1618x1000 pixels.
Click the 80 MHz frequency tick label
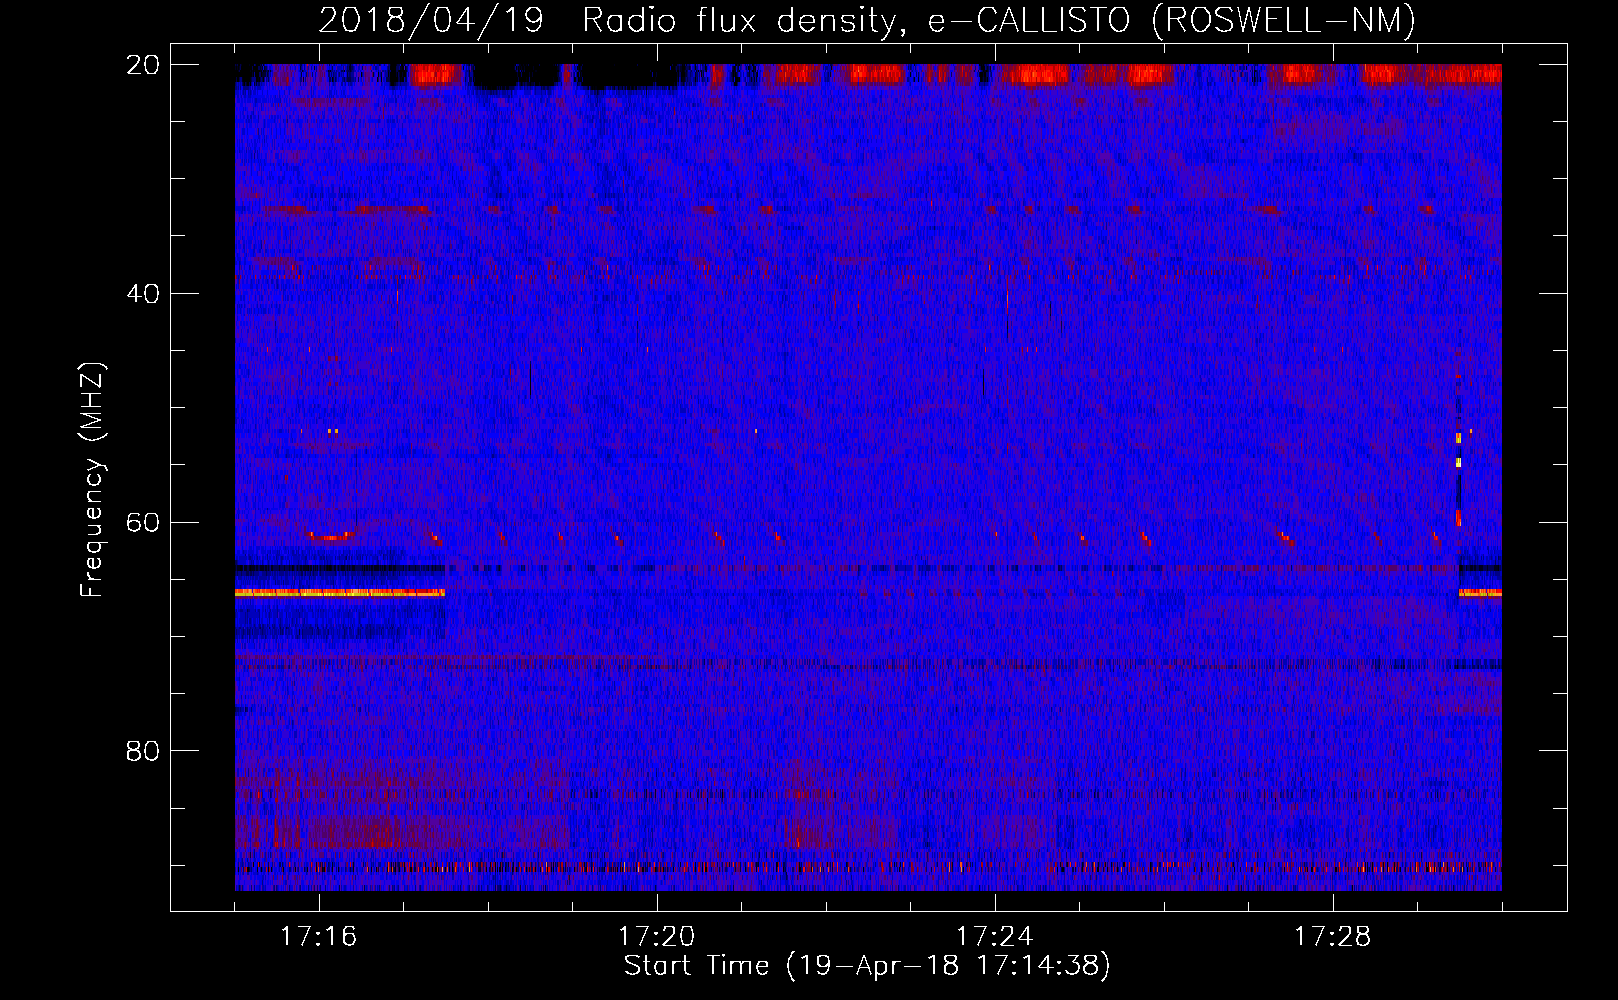tap(143, 750)
